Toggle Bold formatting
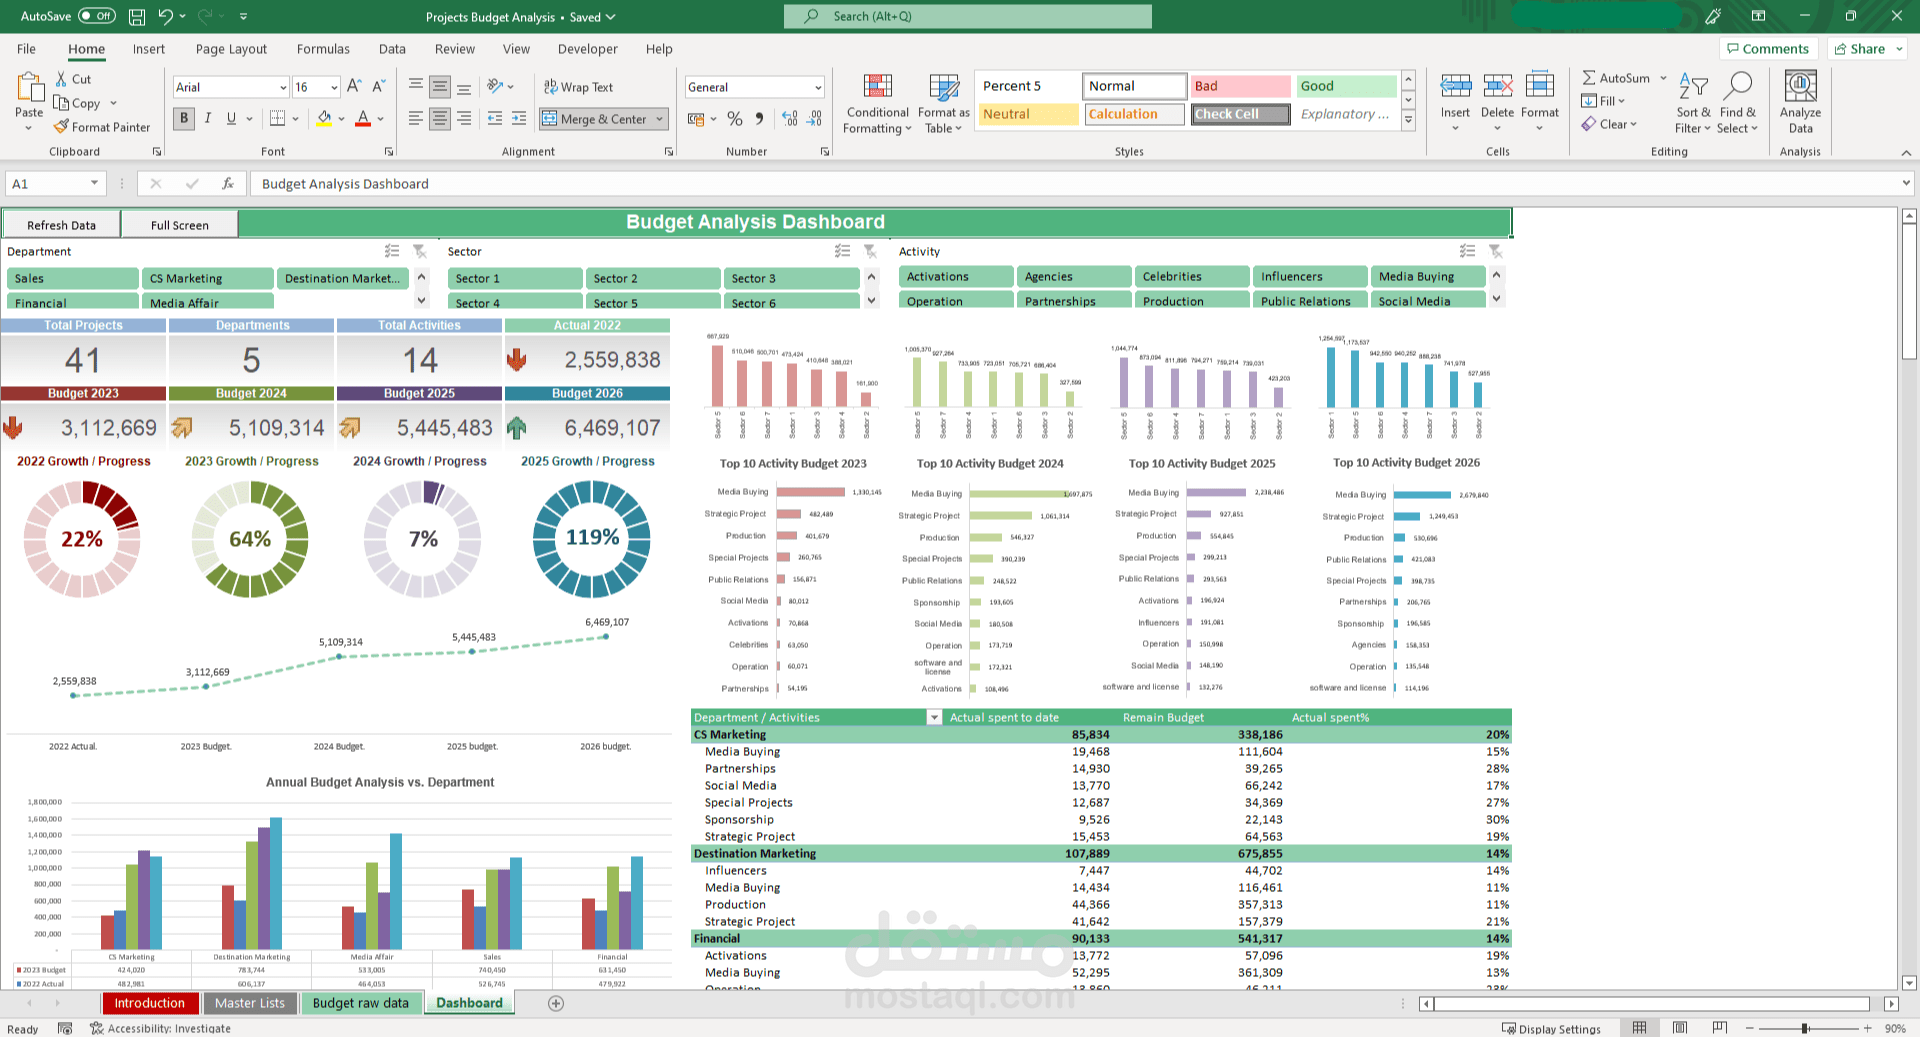Screen dimensions: 1920x1037 pos(184,119)
